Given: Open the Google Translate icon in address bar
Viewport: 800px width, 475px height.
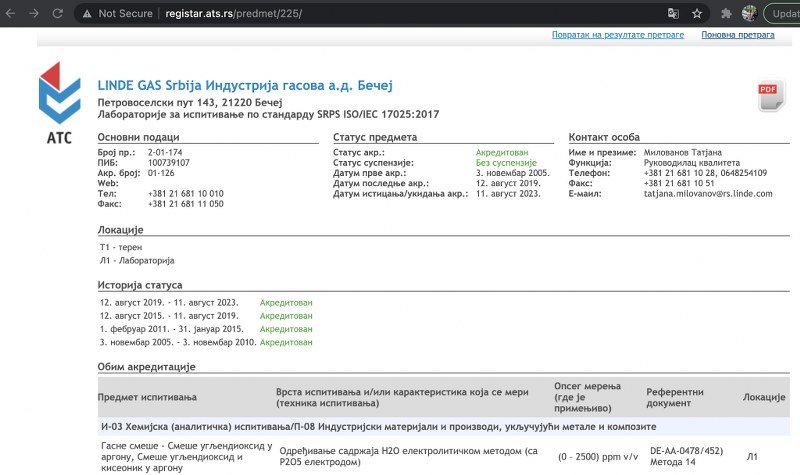Looking at the screenshot, I should pyautogui.click(x=674, y=14).
